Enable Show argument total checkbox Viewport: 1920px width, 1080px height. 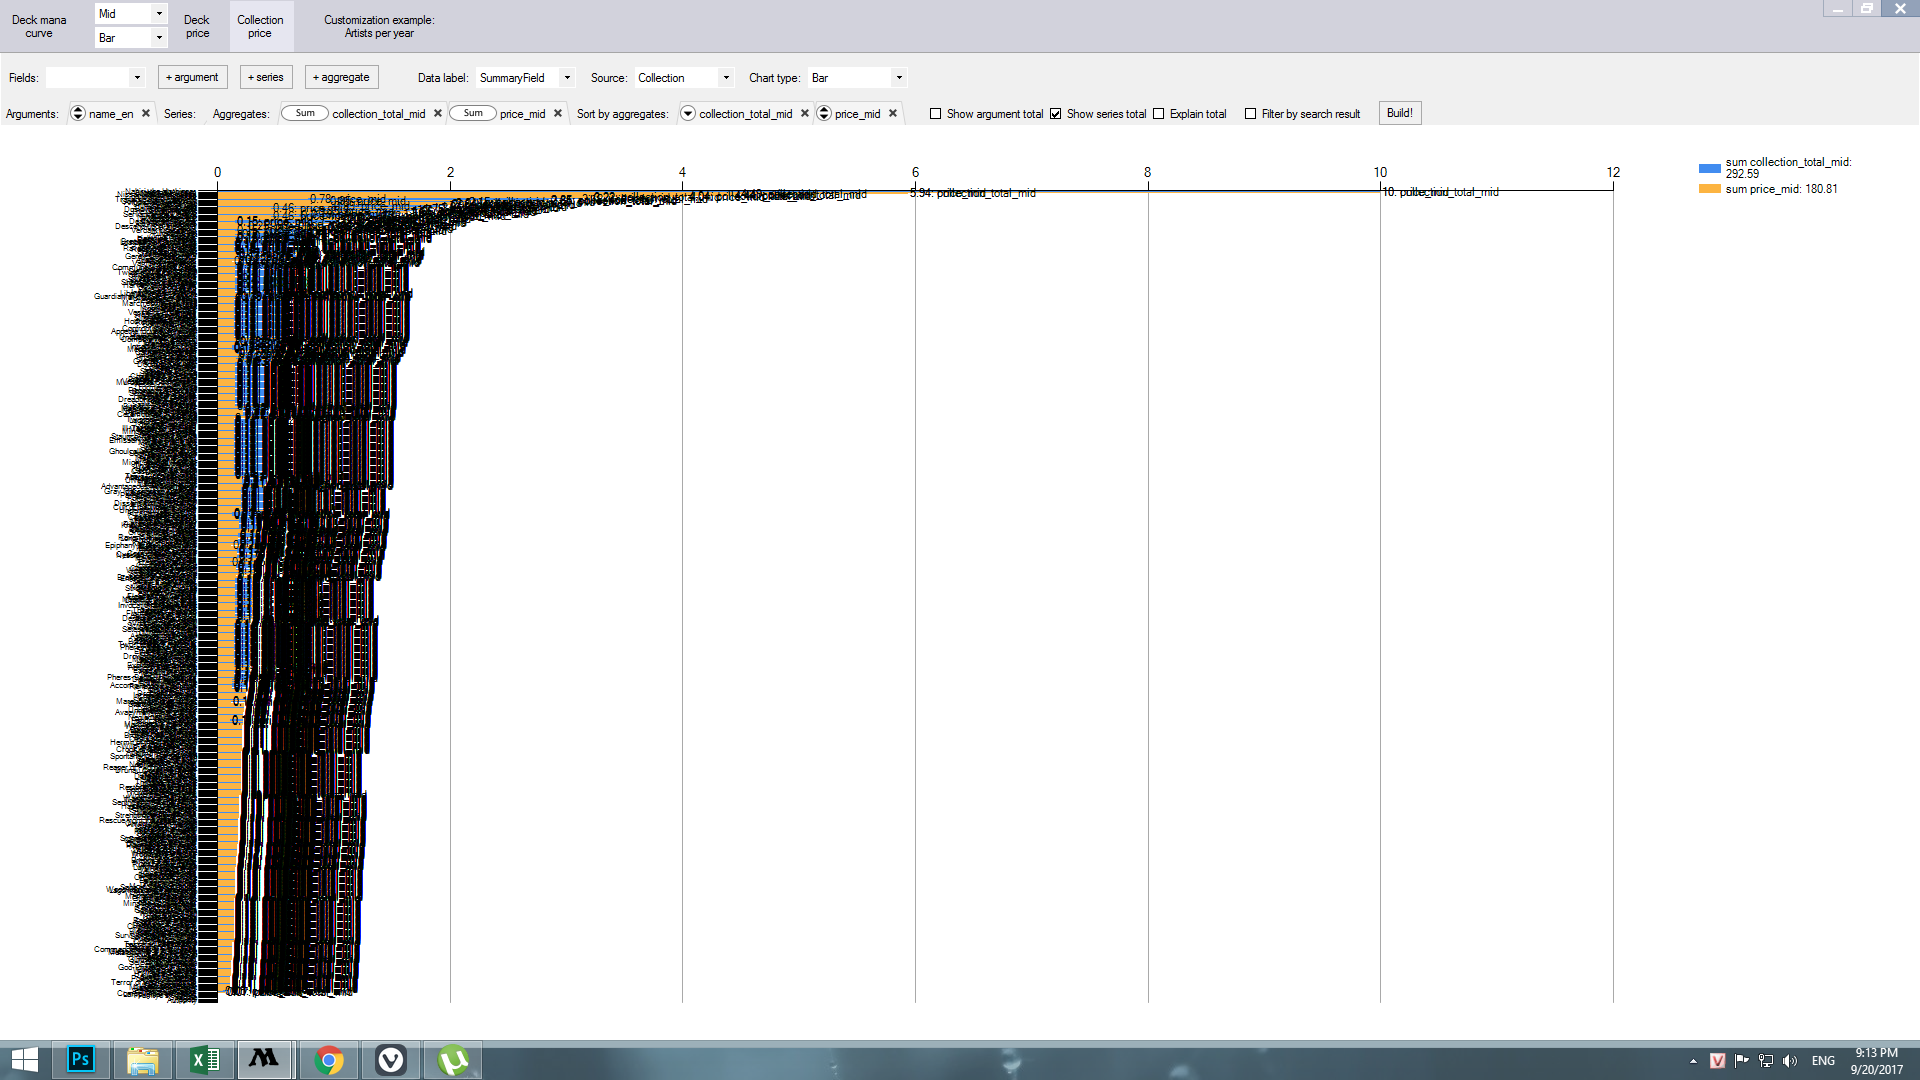936,114
